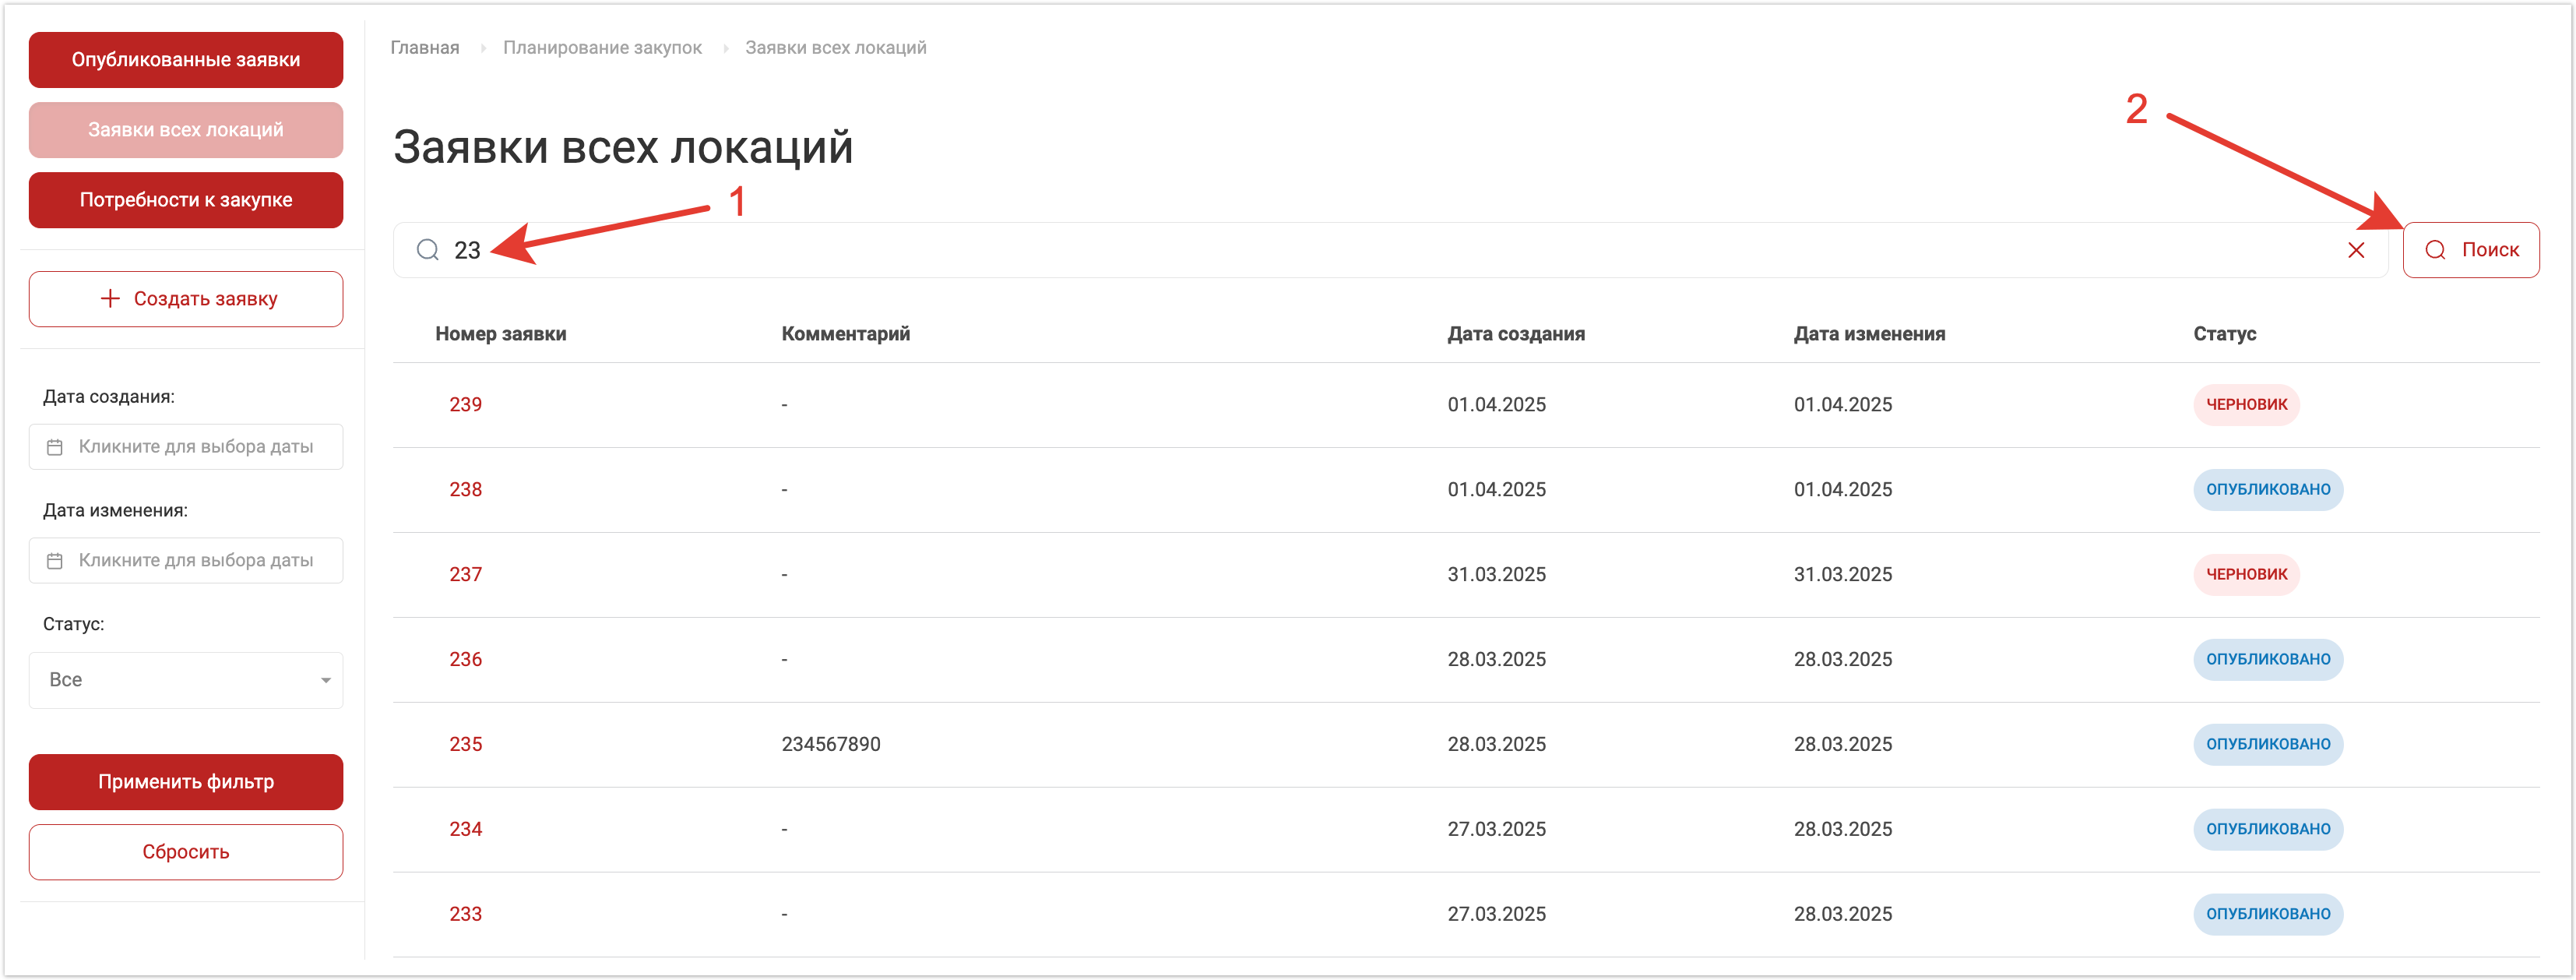The width and height of the screenshot is (2576, 980).
Task: Open request number 239
Action: click(466, 405)
